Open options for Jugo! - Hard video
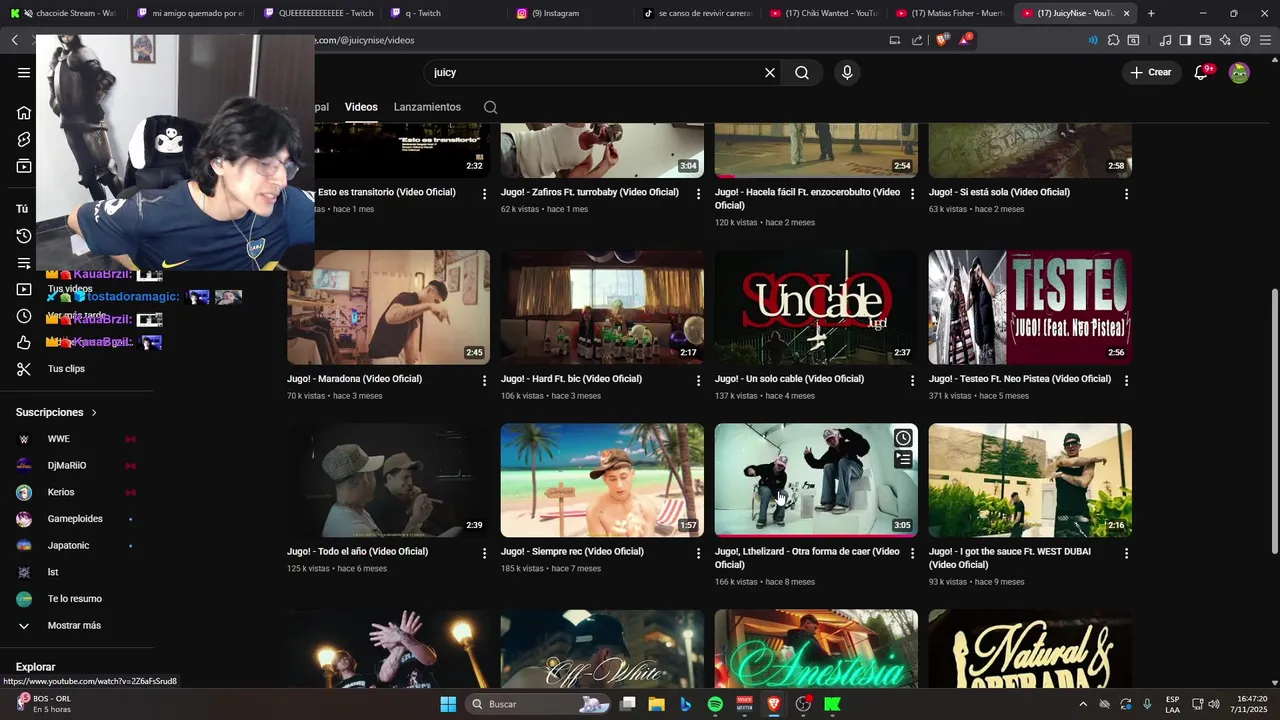Viewport: 1280px width, 720px height. click(x=698, y=381)
